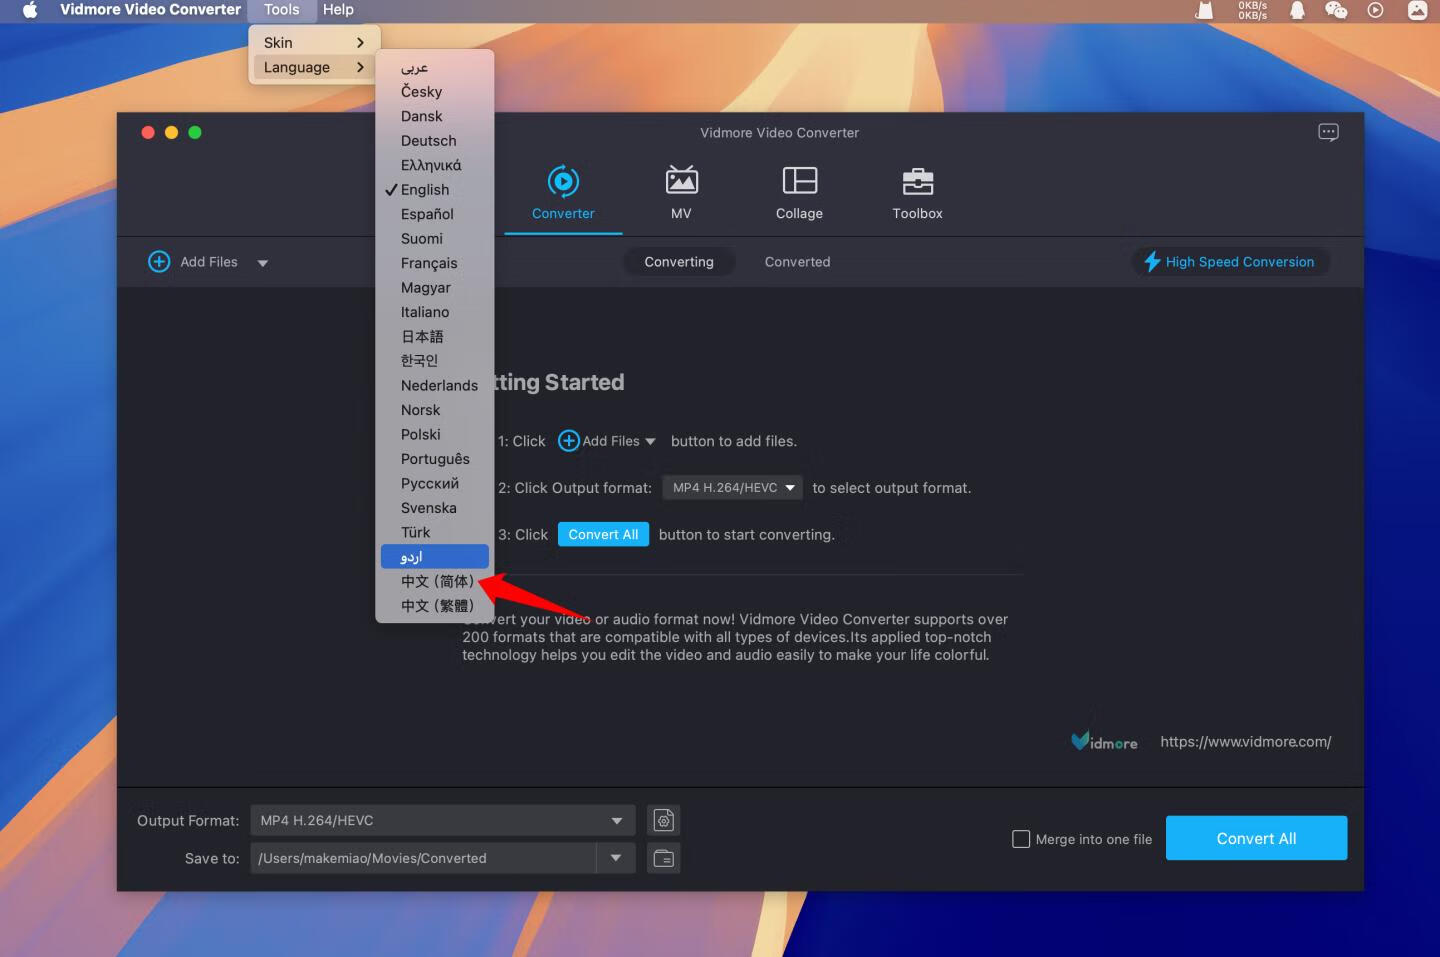Select the Korean 한국인 language option
The height and width of the screenshot is (957, 1440).
click(435, 361)
